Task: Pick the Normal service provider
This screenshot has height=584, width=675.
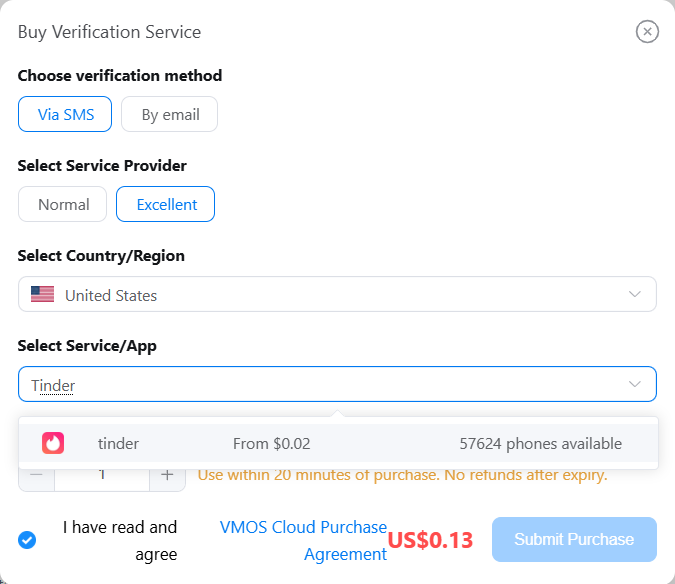Action: pos(62,204)
